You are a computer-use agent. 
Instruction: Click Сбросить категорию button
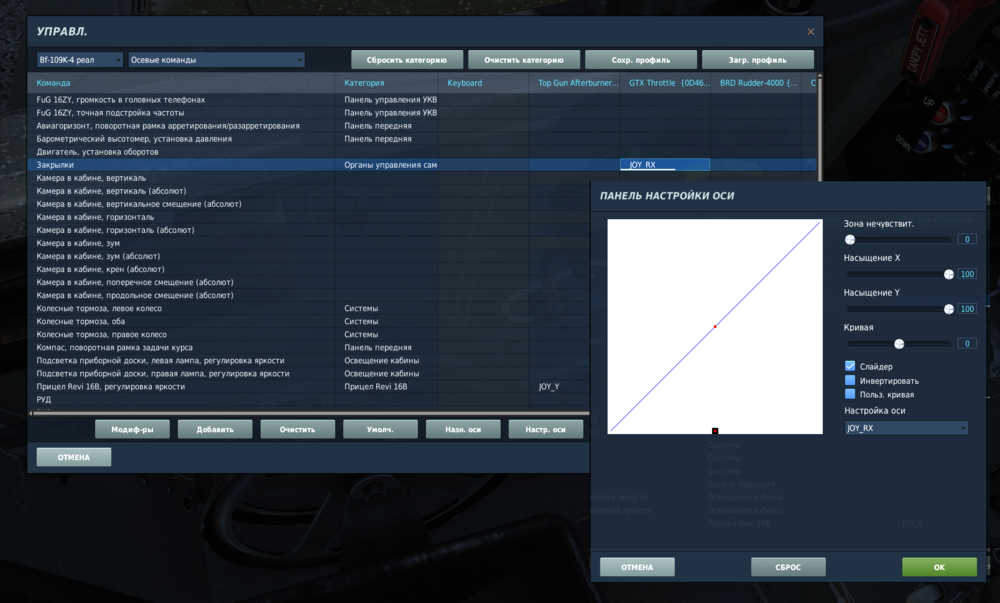coord(407,60)
